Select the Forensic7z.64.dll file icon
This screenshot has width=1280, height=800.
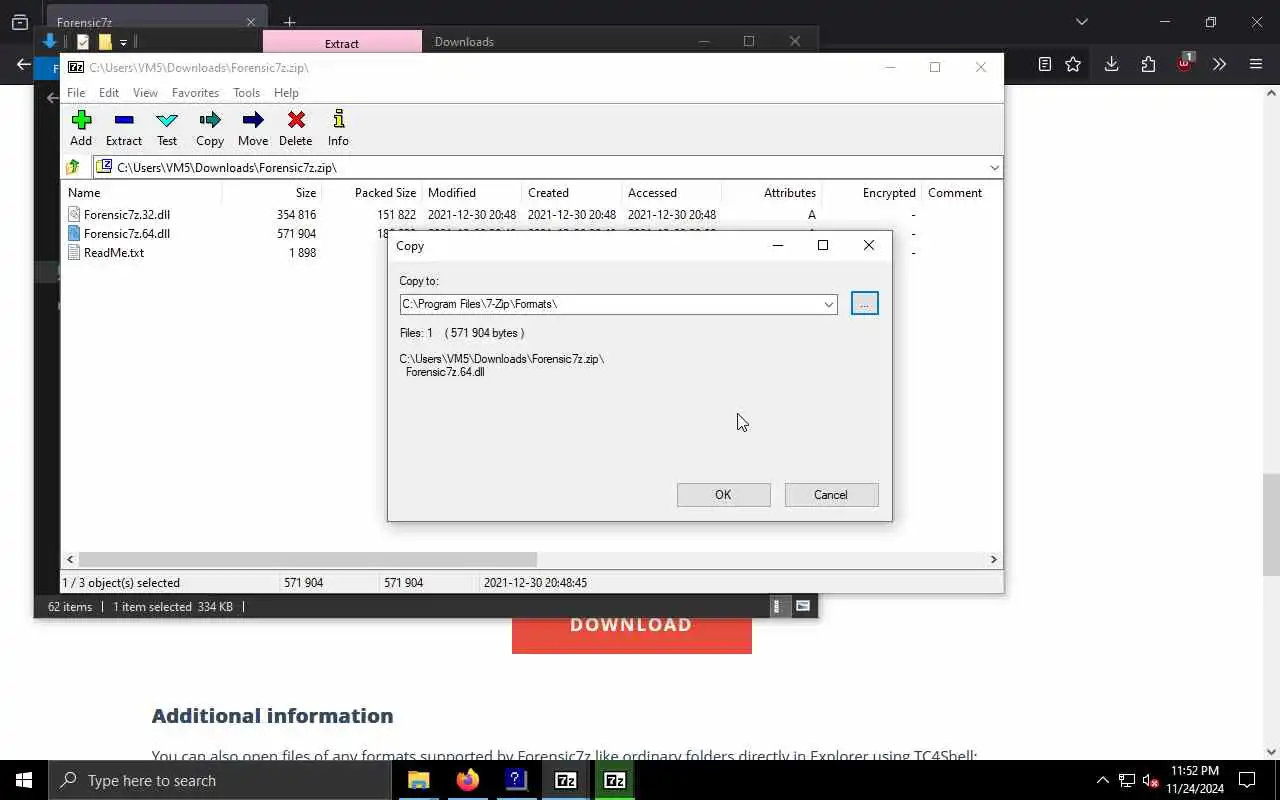pos(74,233)
